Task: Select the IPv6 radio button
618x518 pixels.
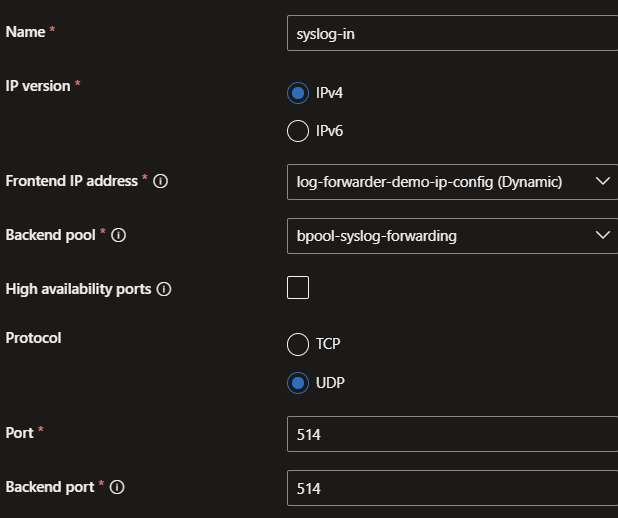Action: coord(297,131)
